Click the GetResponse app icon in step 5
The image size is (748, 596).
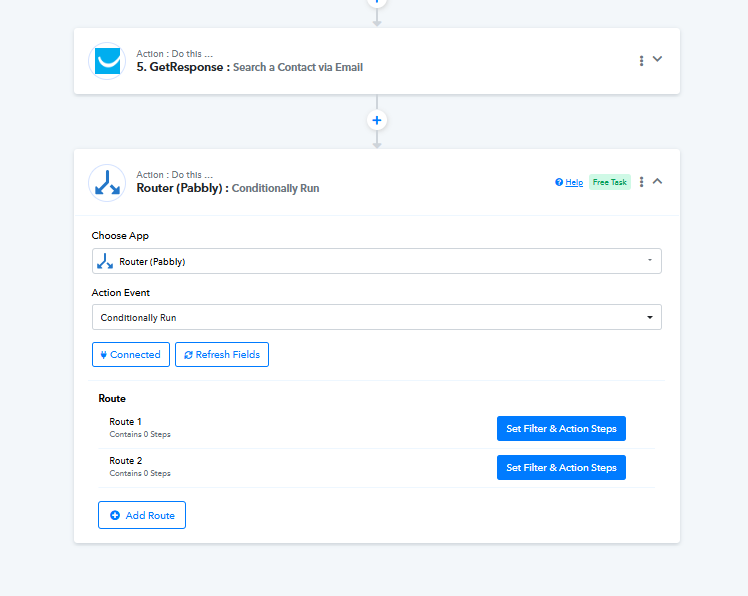[107, 60]
